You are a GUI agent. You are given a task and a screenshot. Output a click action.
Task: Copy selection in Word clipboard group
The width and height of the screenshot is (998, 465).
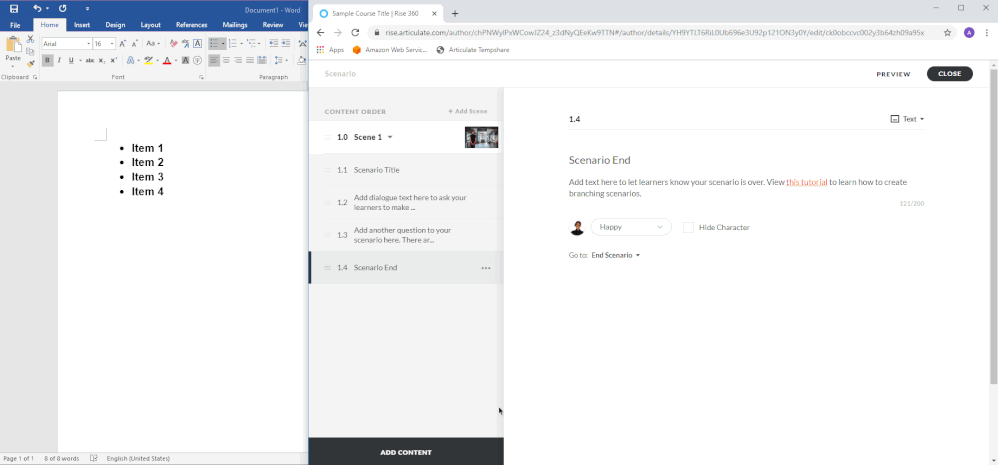(x=30, y=52)
